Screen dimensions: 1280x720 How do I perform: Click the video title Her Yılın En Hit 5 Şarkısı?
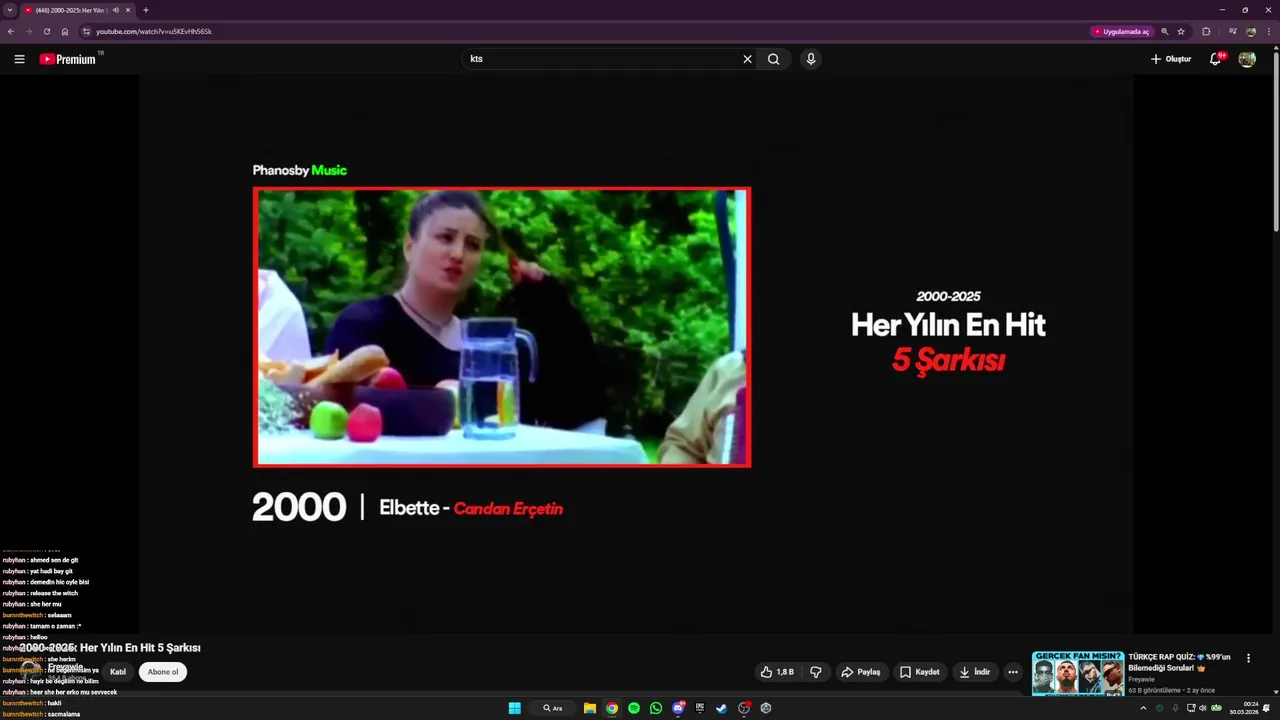pyautogui.click(x=109, y=648)
